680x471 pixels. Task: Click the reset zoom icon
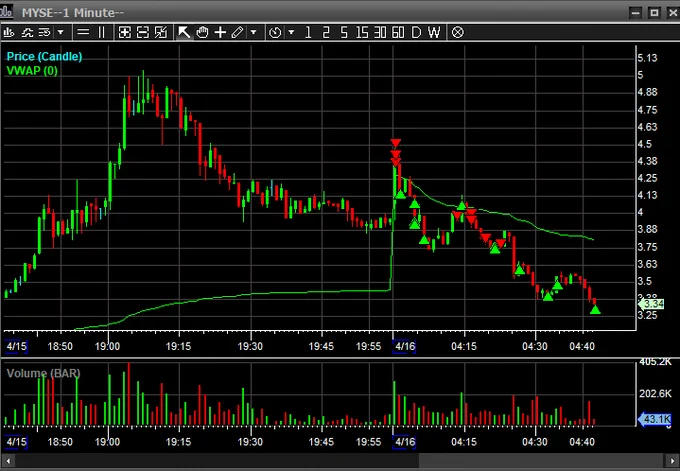coord(161,33)
